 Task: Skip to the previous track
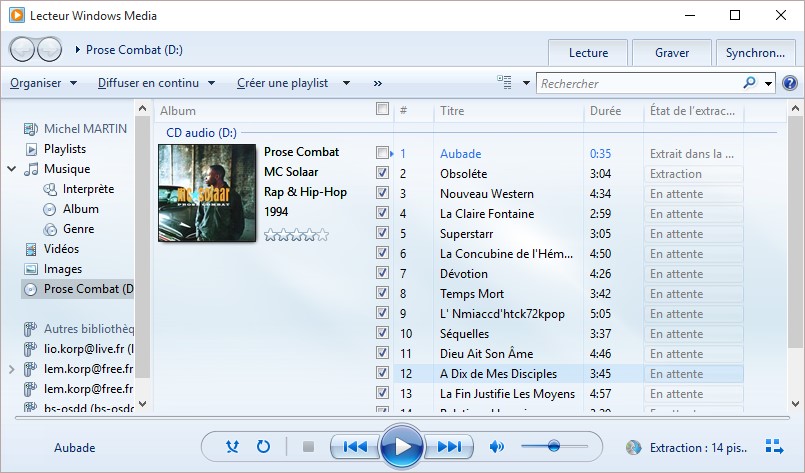354,447
